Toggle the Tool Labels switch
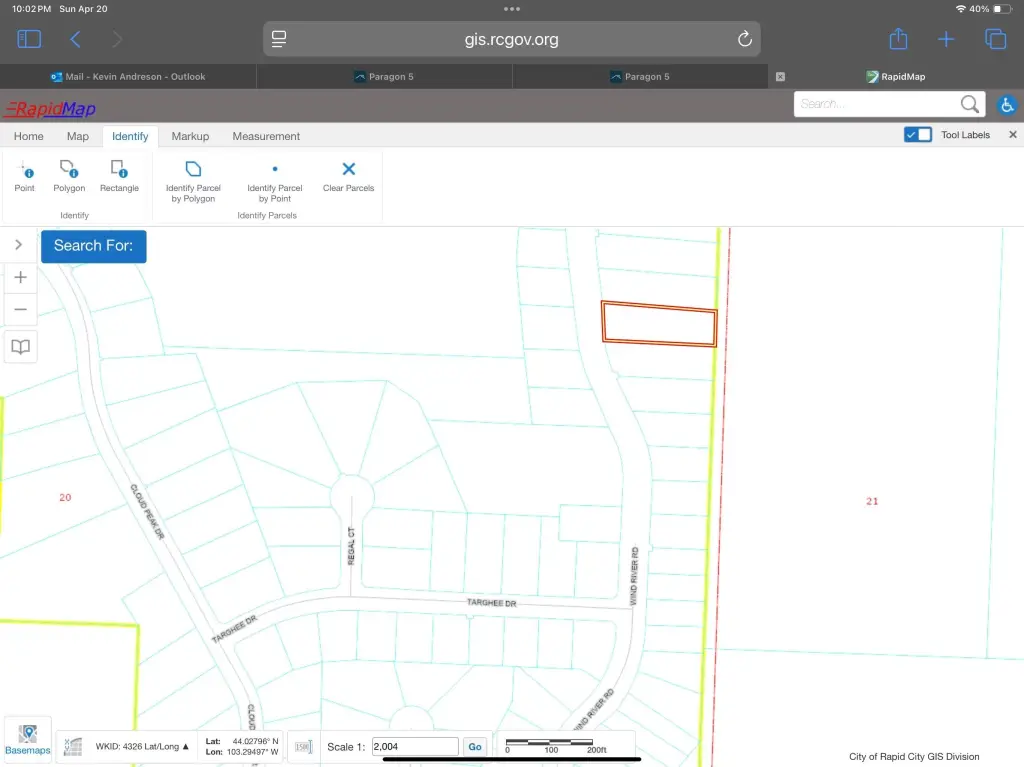This screenshot has width=1024, height=767. [x=917, y=135]
